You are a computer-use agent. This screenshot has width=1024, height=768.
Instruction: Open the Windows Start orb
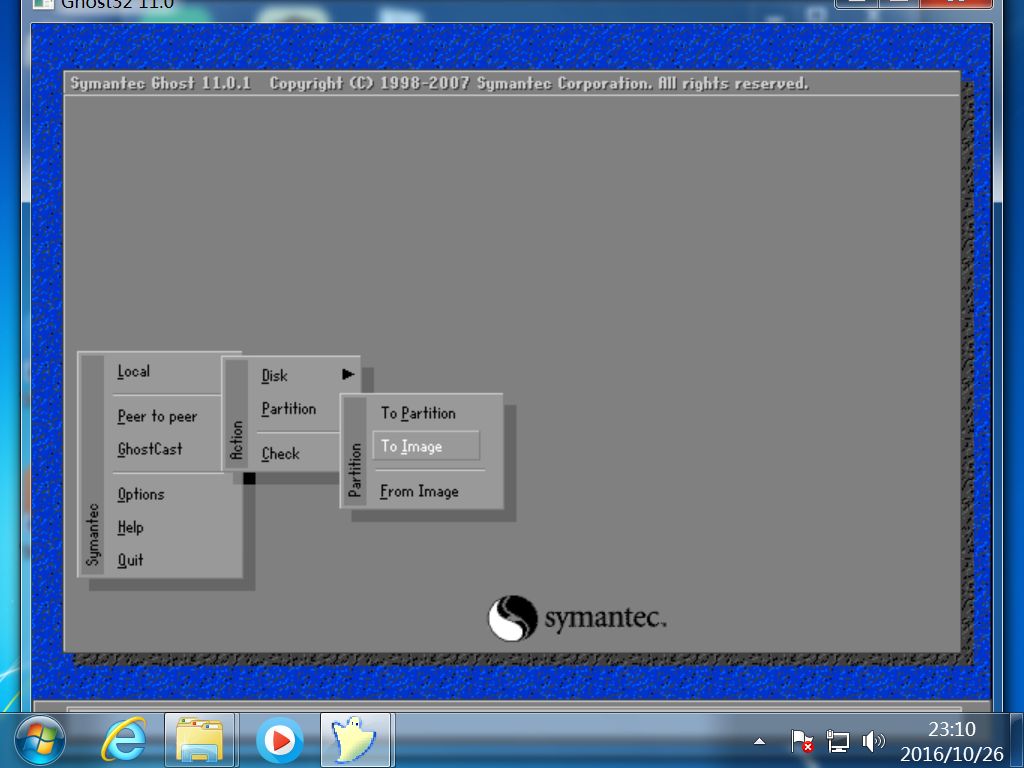pyautogui.click(x=40, y=741)
